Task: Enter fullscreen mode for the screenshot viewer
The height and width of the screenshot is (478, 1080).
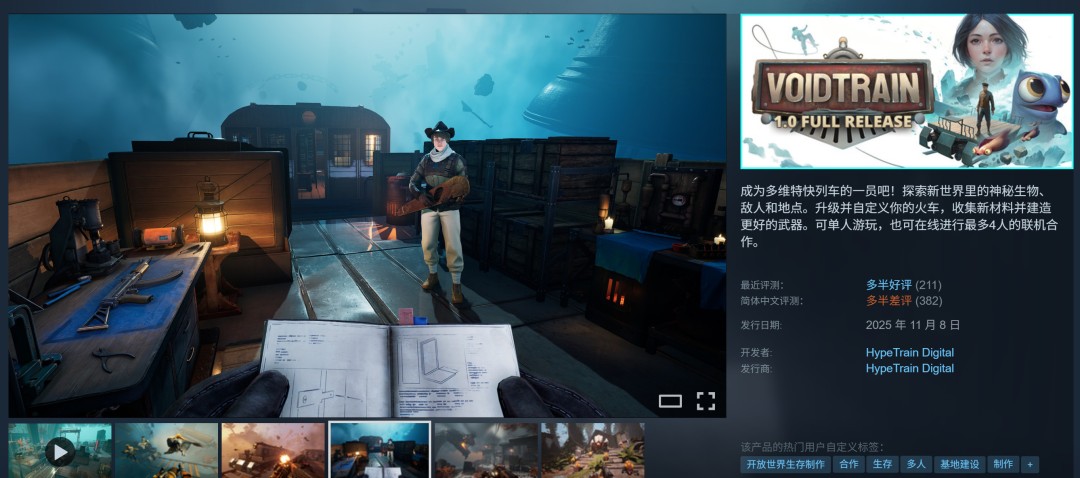Action: coord(705,401)
